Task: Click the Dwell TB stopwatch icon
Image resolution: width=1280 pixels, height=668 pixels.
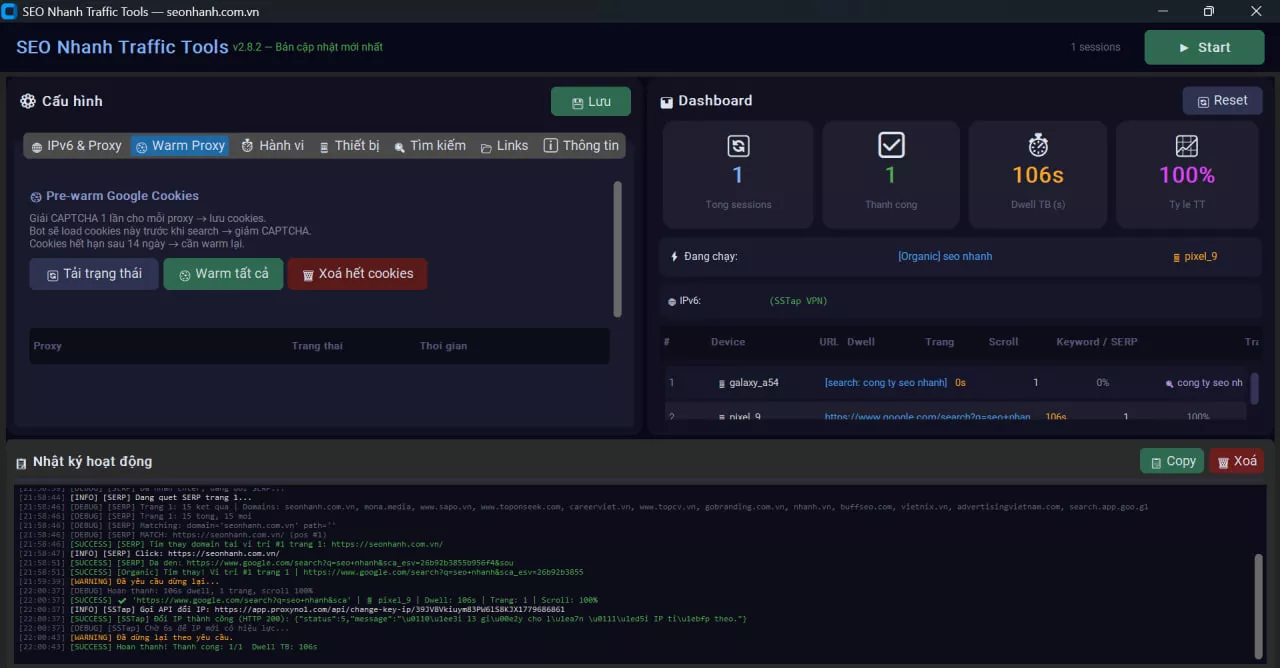Action: point(1038,146)
